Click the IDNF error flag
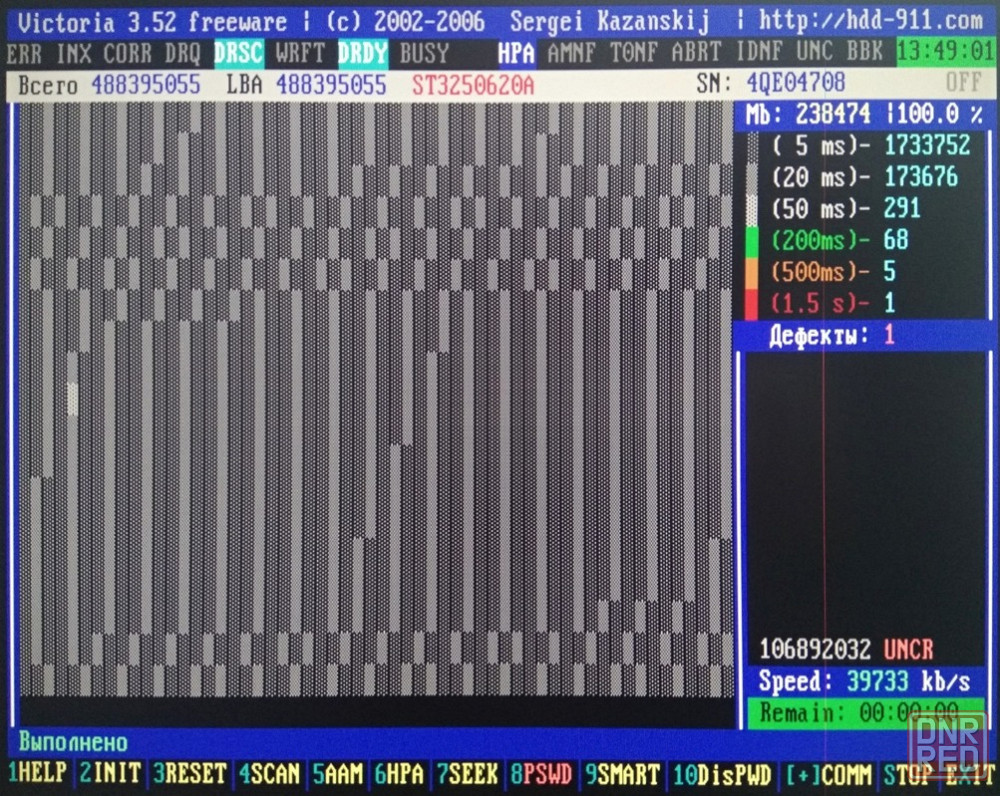Image resolution: width=1000 pixels, height=796 pixels. [x=760, y=52]
